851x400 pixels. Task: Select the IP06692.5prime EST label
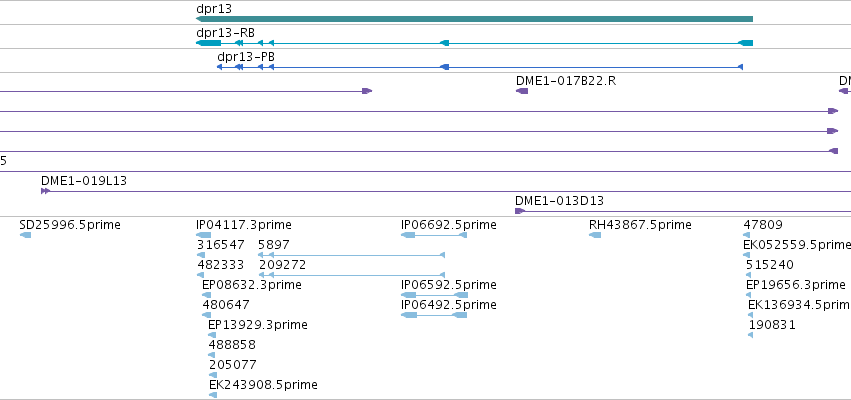point(449,225)
